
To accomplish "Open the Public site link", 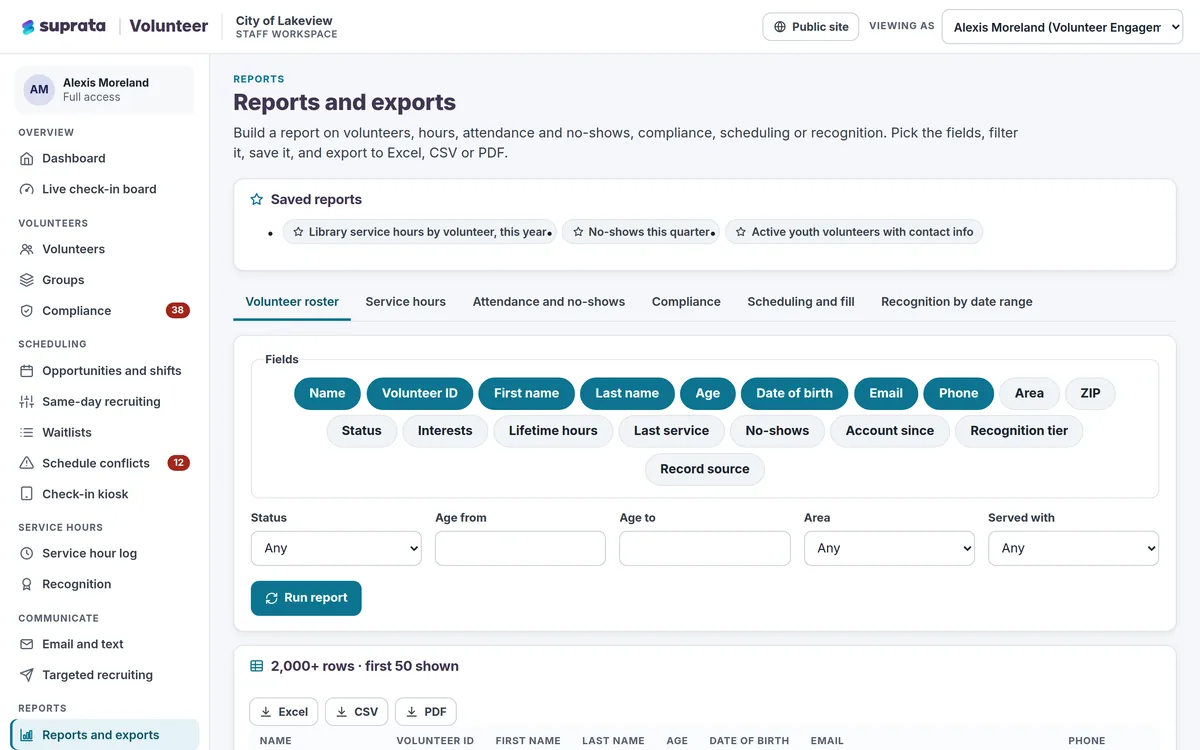I will coord(812,27).
